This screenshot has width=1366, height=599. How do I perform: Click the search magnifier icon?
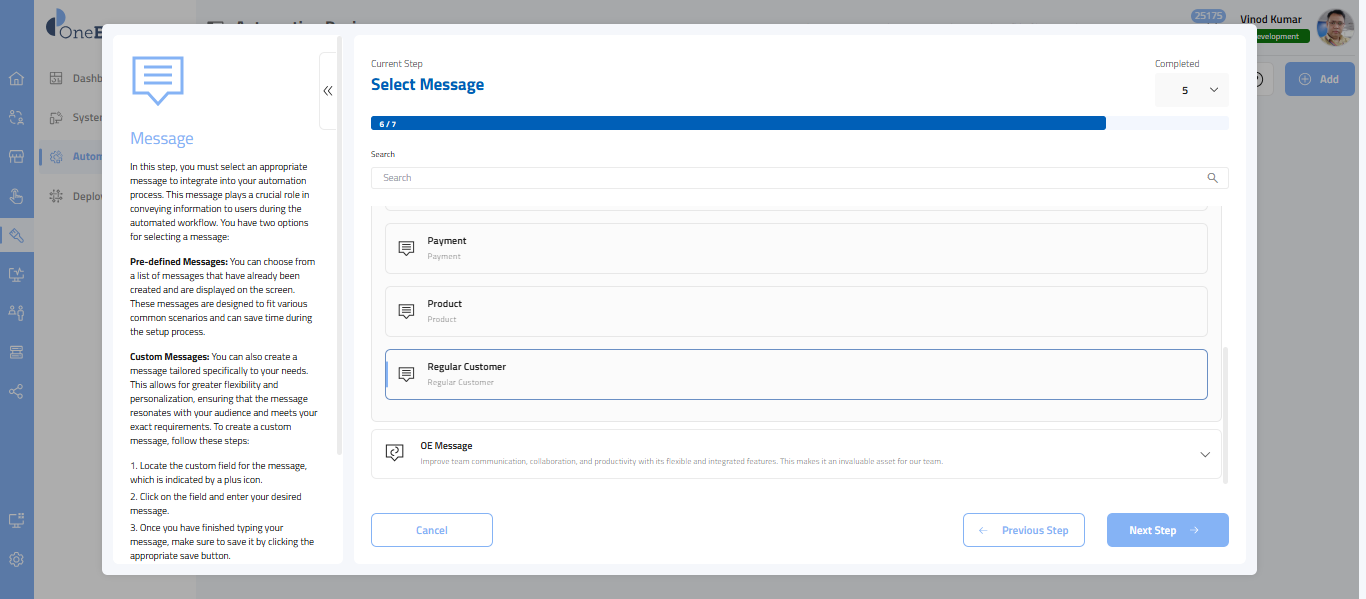coord(1212,178)
